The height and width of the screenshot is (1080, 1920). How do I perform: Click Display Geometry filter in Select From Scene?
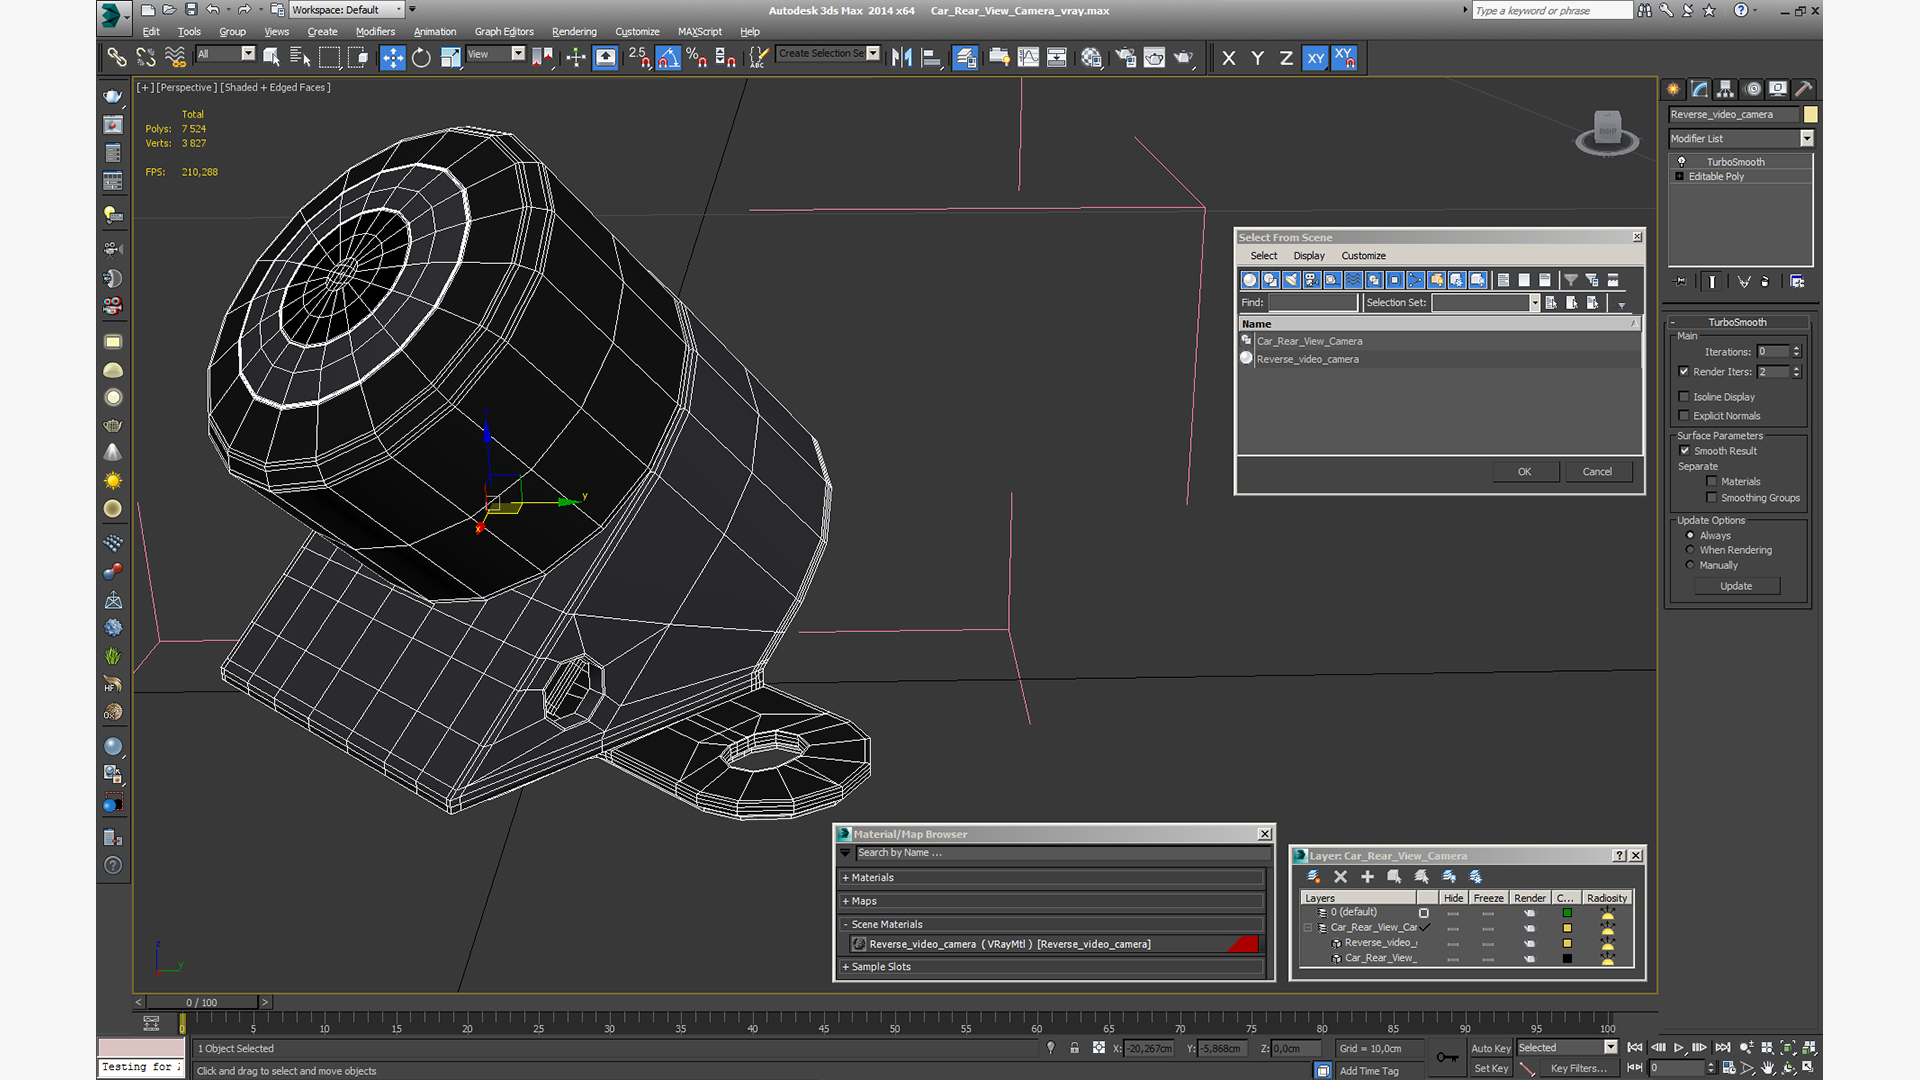[1249, 280]
